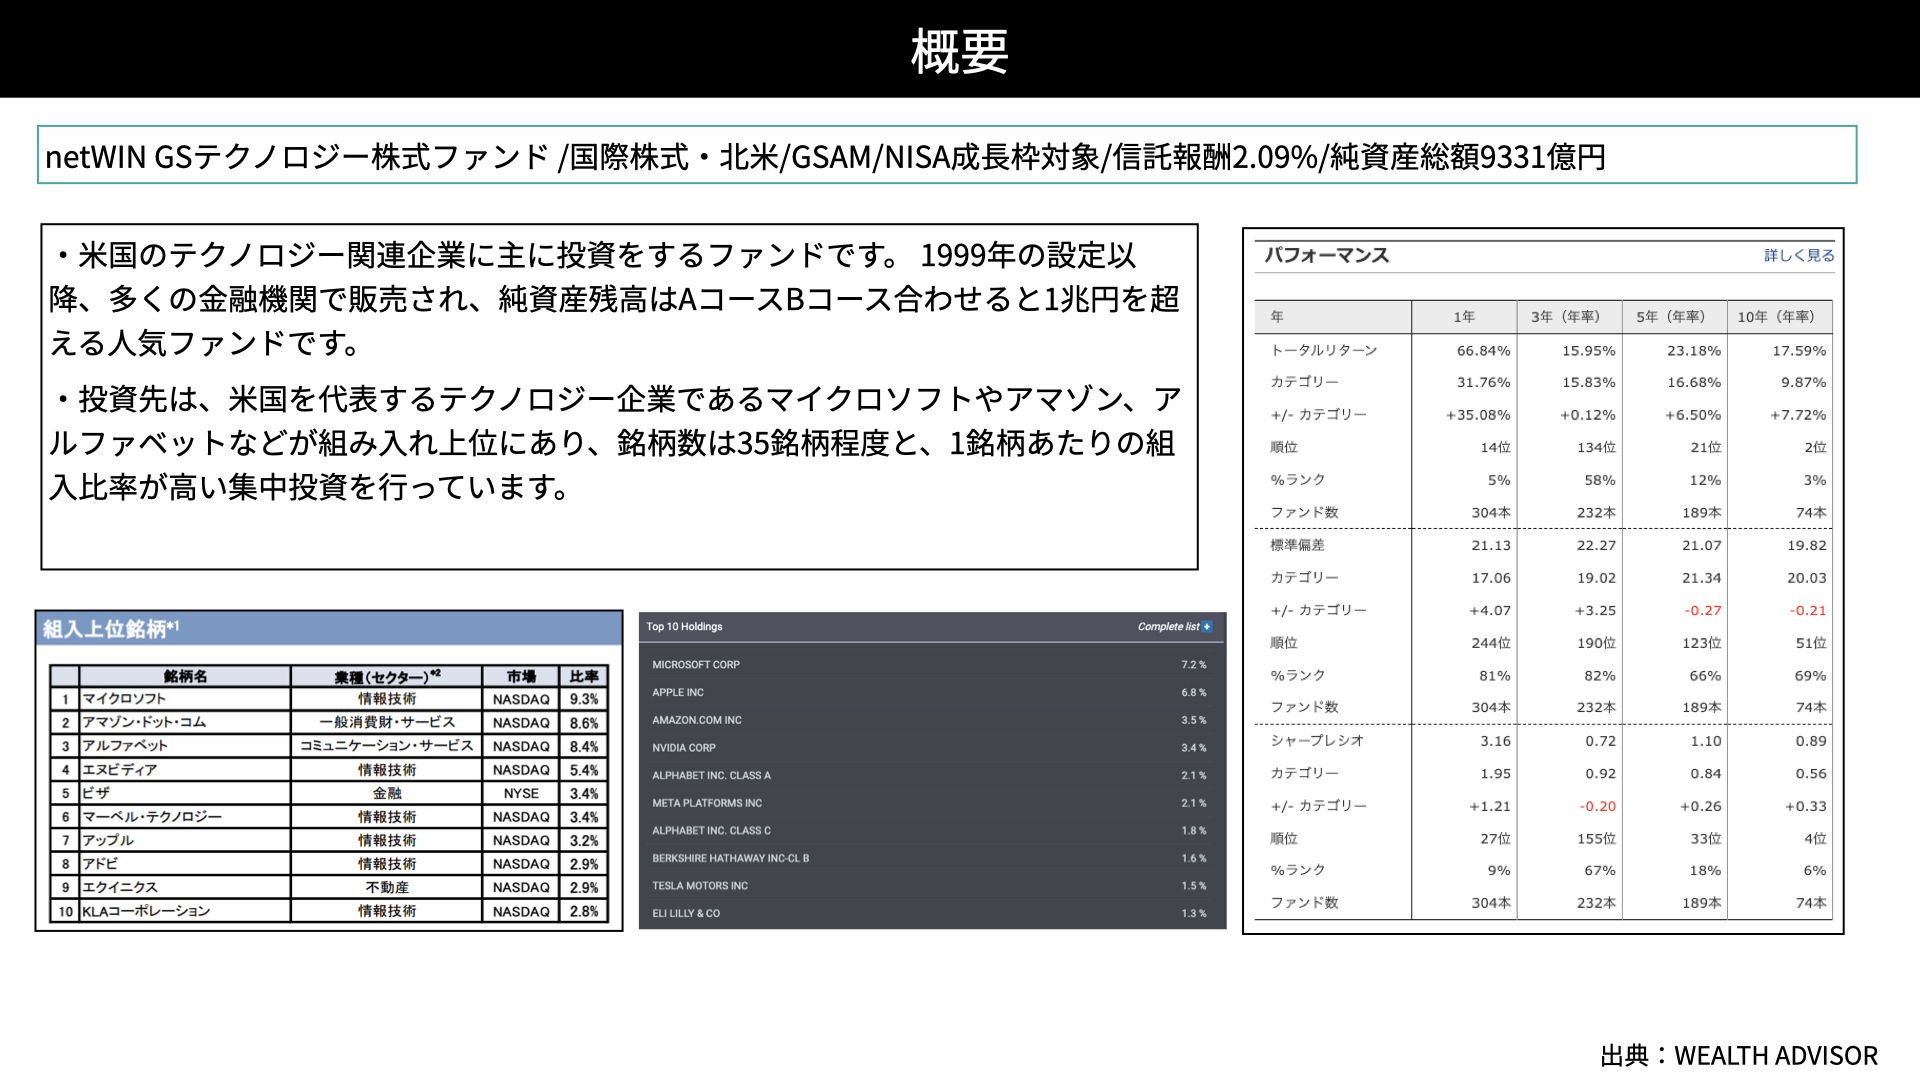The width and height of the screenshot is (1920, 1080).
Task: Click the アップル row name
Action: click(x=108, y=840)
